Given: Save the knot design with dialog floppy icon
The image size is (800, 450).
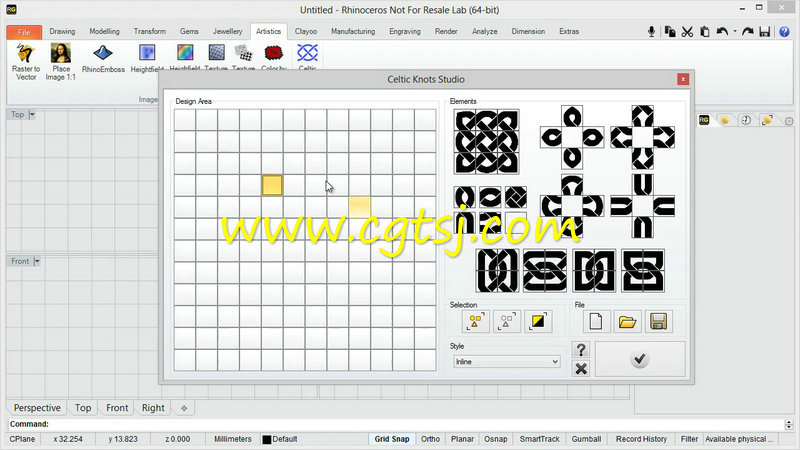Looking at the screenshot, I should click(658, 321).
